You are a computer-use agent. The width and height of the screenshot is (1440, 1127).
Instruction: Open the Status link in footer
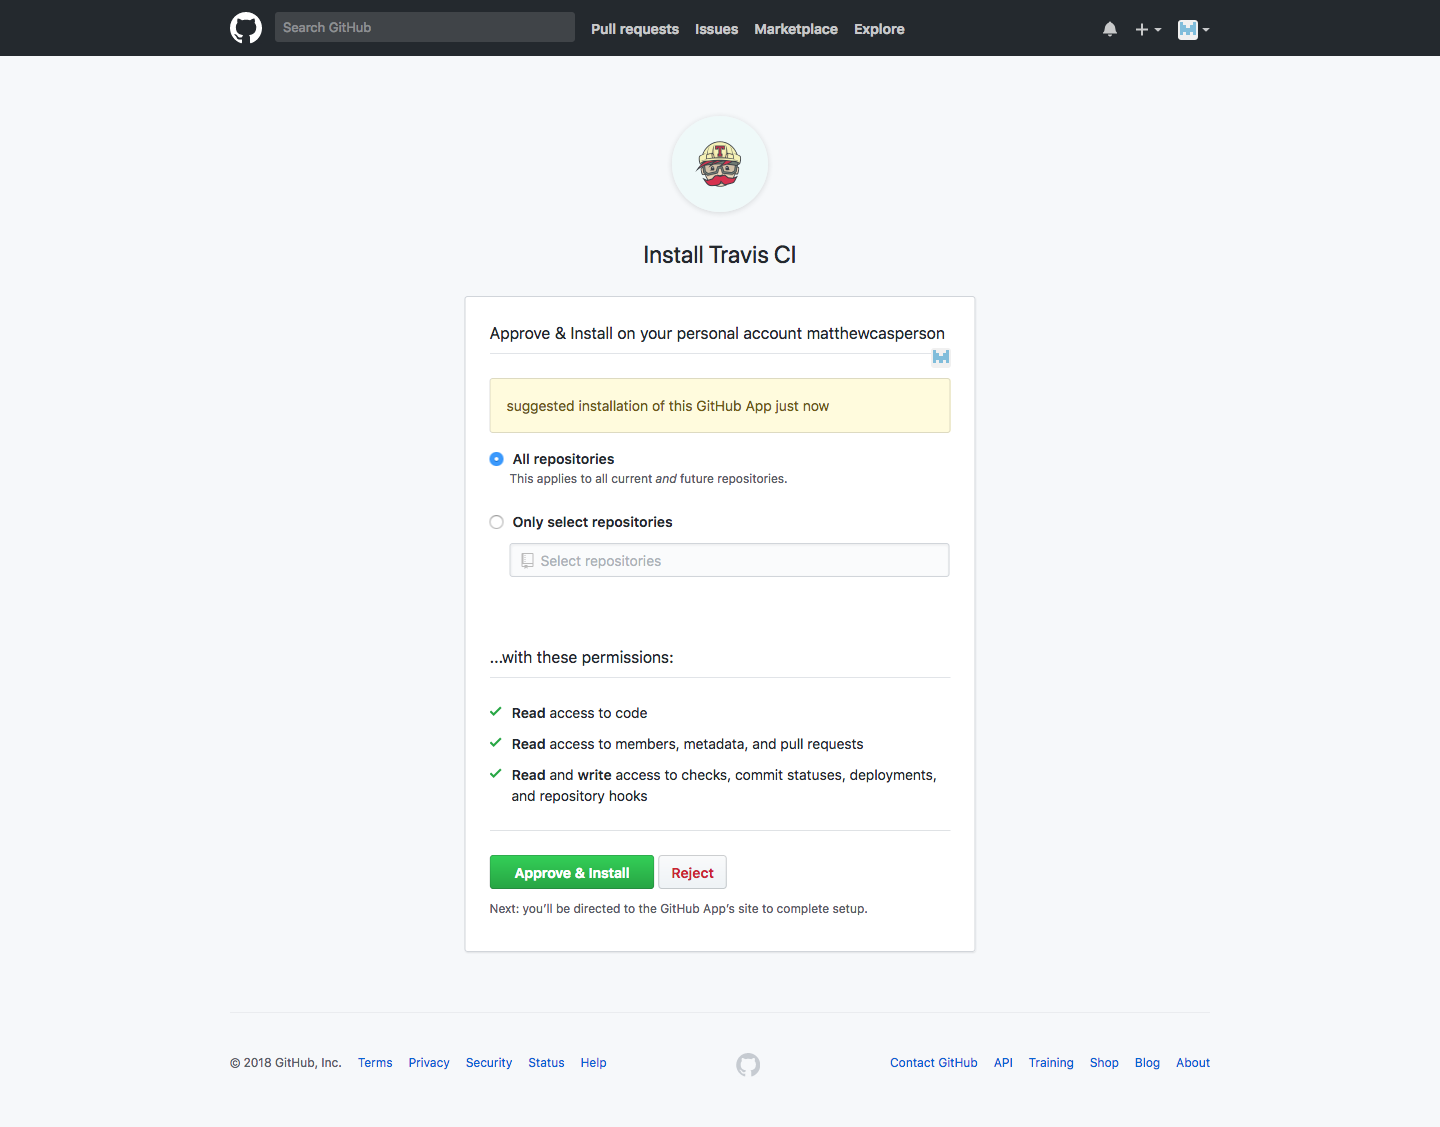tap(546, 1063)
